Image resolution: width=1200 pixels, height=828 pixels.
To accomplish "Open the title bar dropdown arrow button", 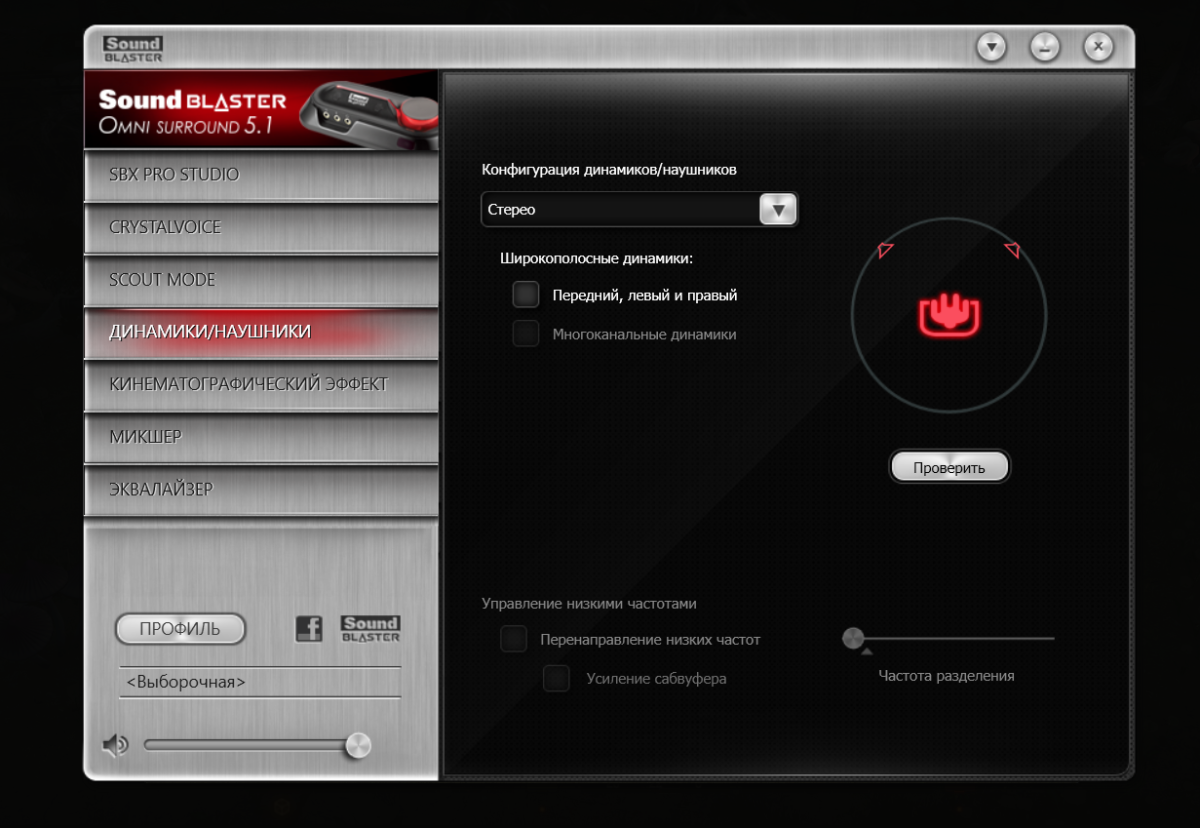I will (x=991, y=47).
